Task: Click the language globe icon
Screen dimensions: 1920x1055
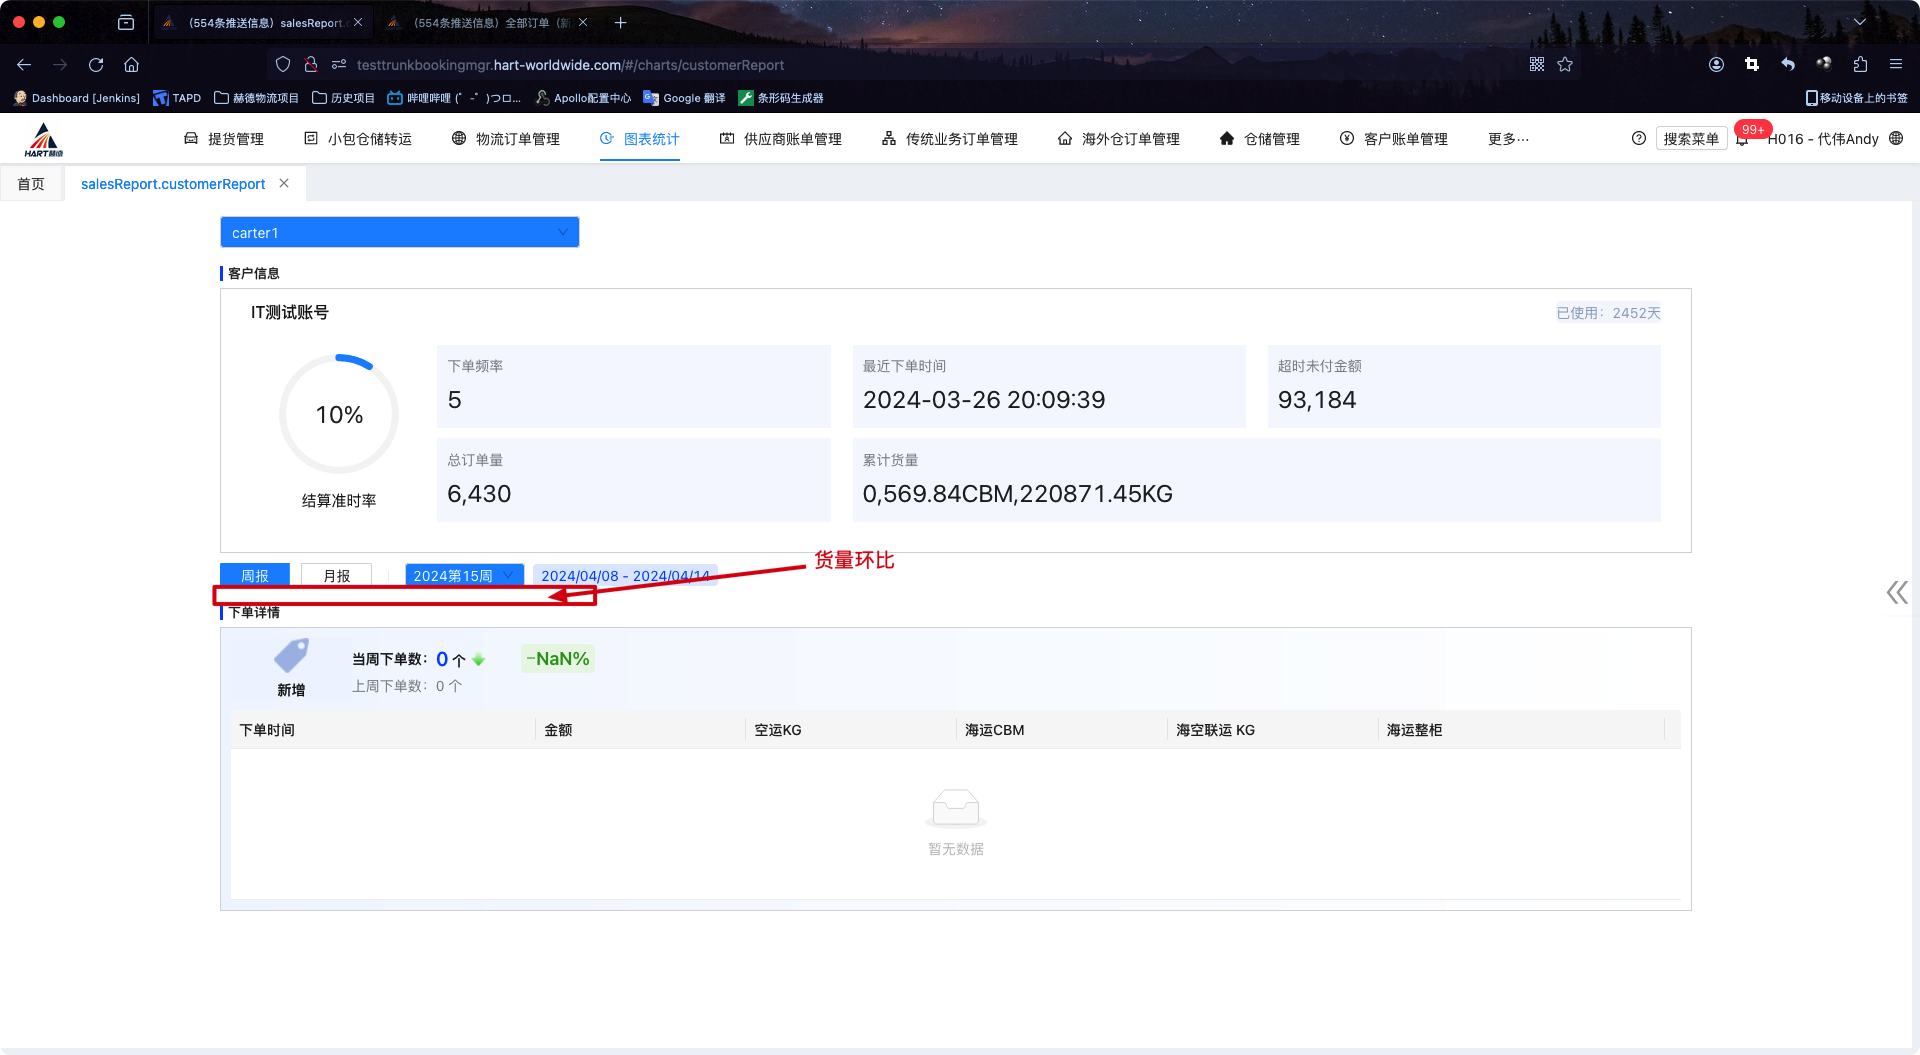Action: click(x=1896, y=139)
